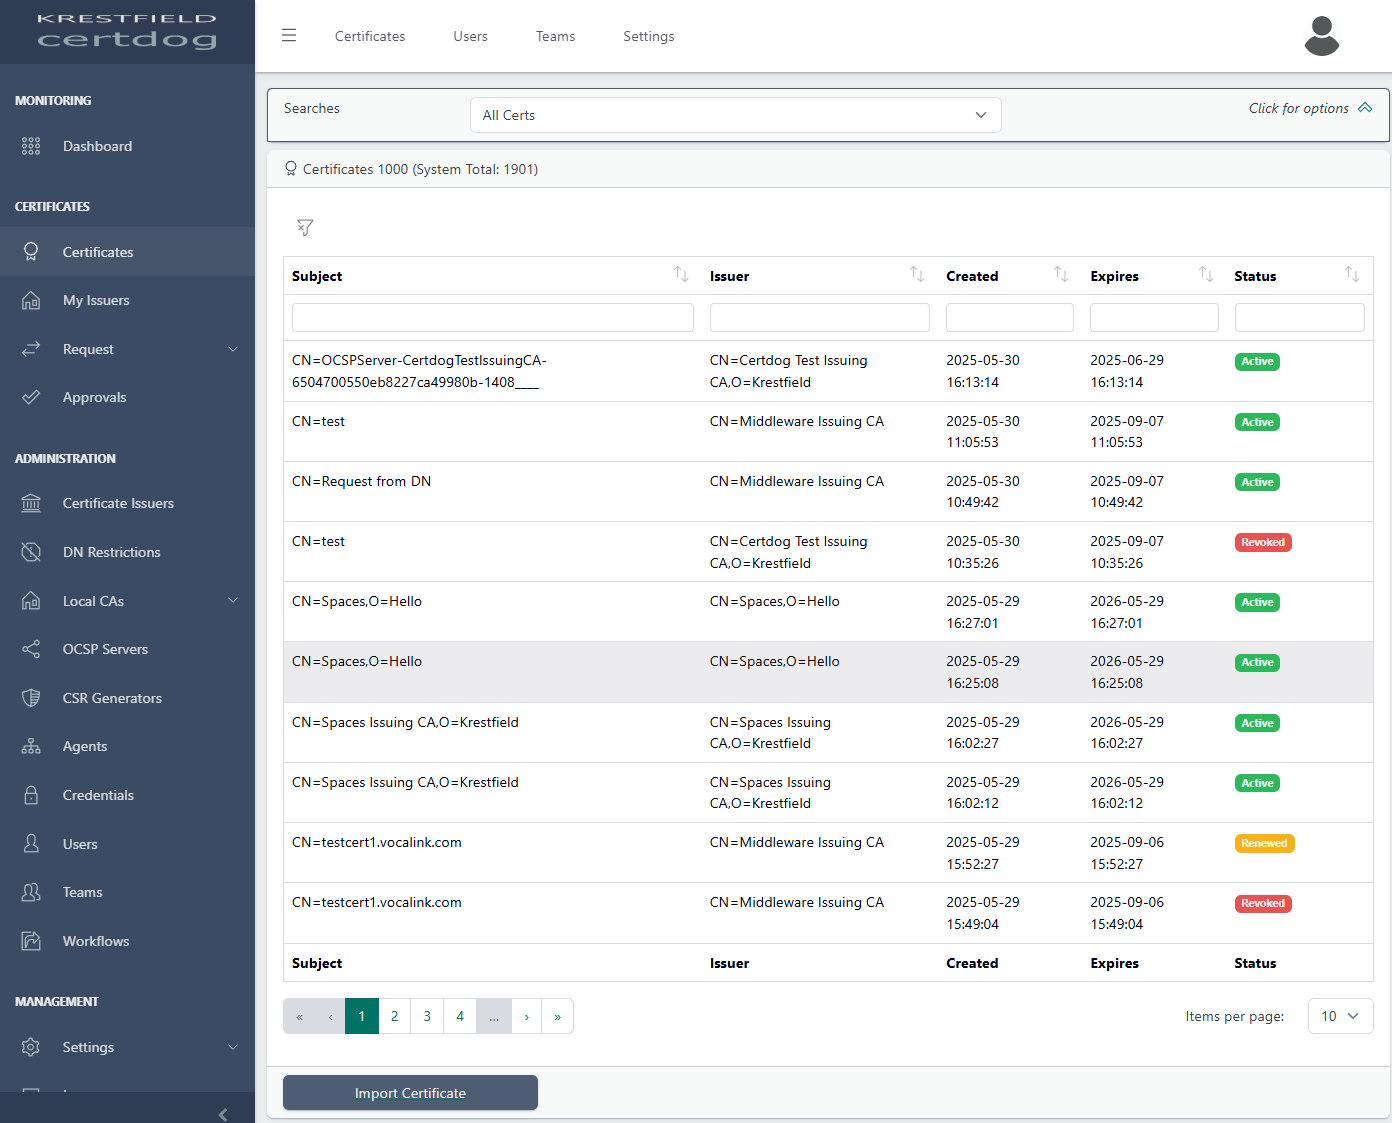Open Certificates in top navigation
Viewport: 1392px width, 1123px height.
pyautogui.click(x=370, y=36)
